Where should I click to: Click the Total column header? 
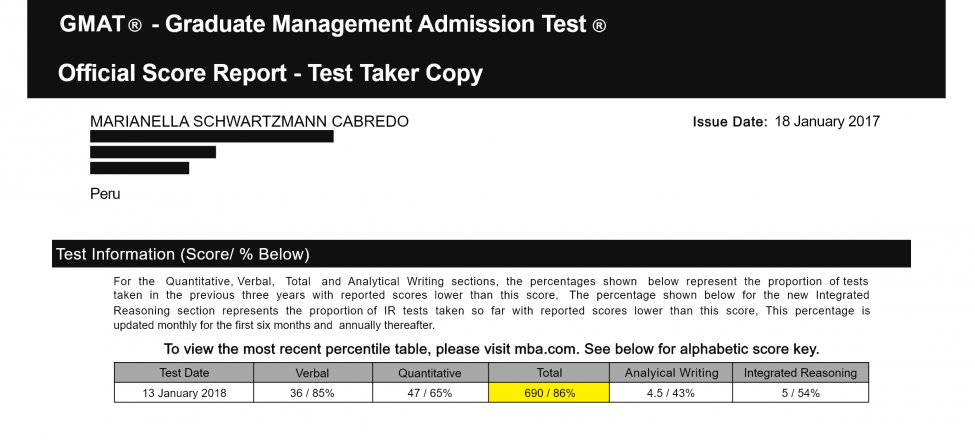548,373
